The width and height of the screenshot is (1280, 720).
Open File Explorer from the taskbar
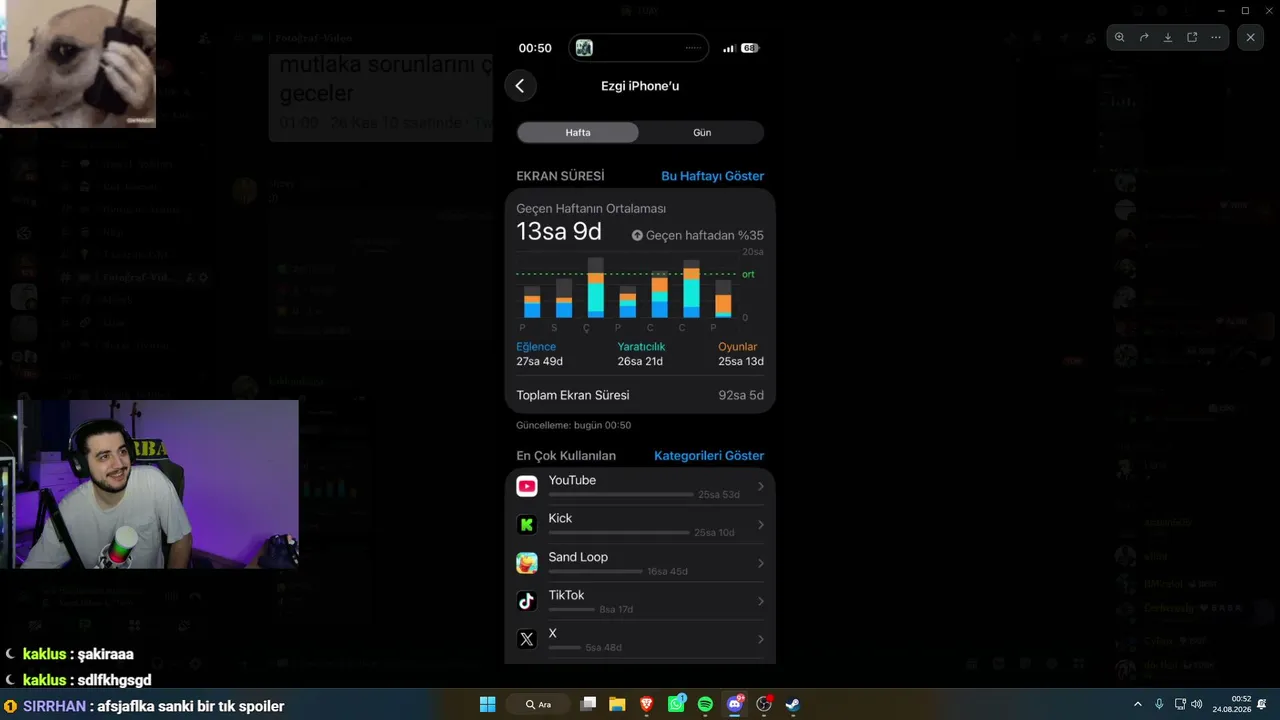pos(617,704)
